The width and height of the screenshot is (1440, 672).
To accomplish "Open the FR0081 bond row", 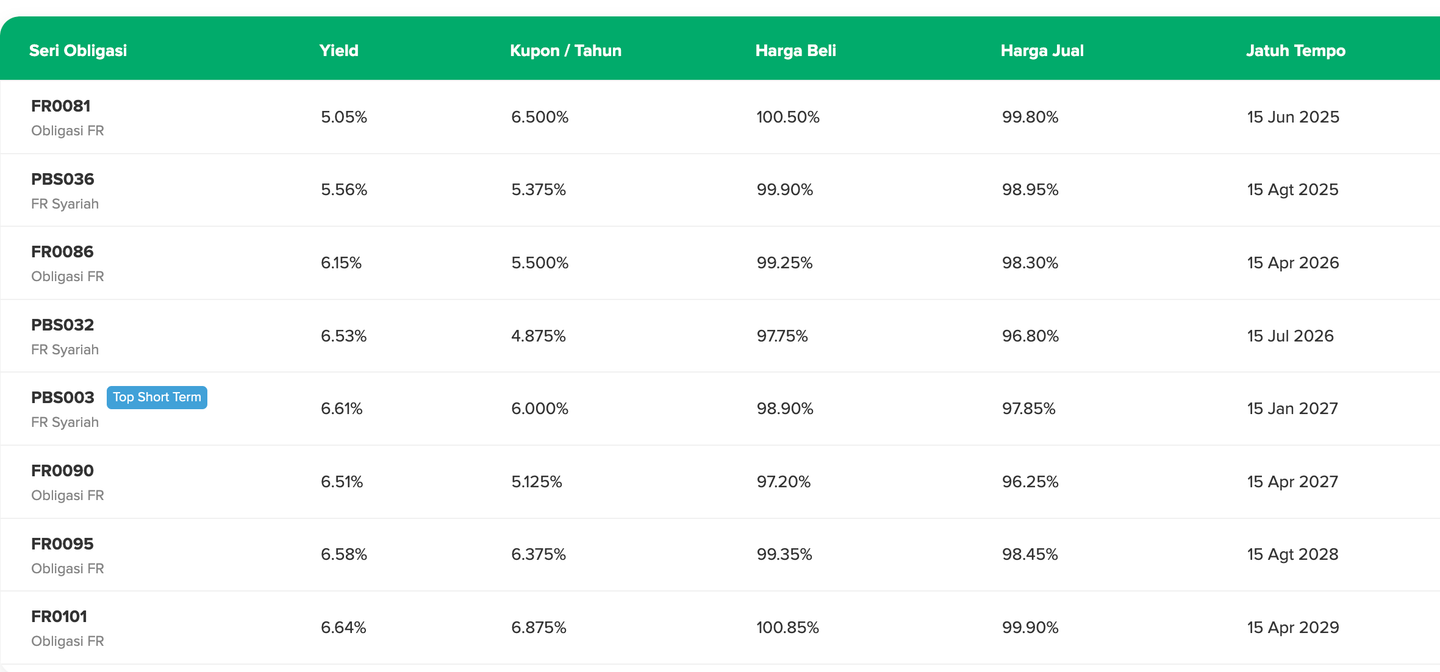I will point(61,106).
